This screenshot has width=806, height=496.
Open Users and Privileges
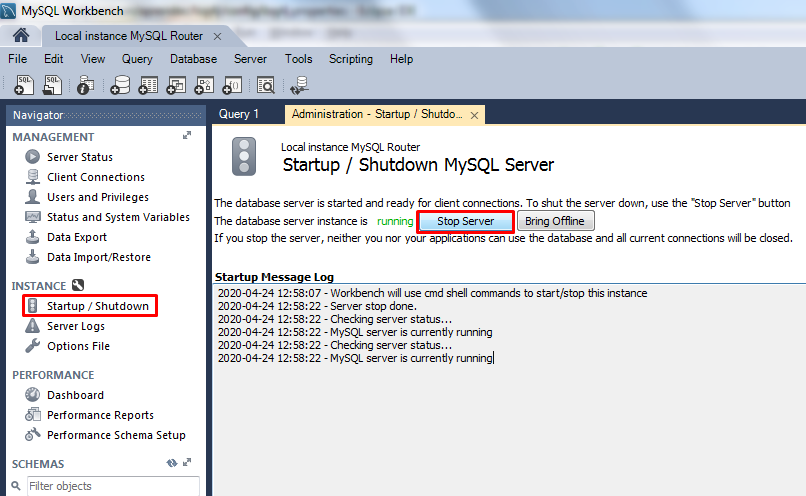tap(98, 197)
